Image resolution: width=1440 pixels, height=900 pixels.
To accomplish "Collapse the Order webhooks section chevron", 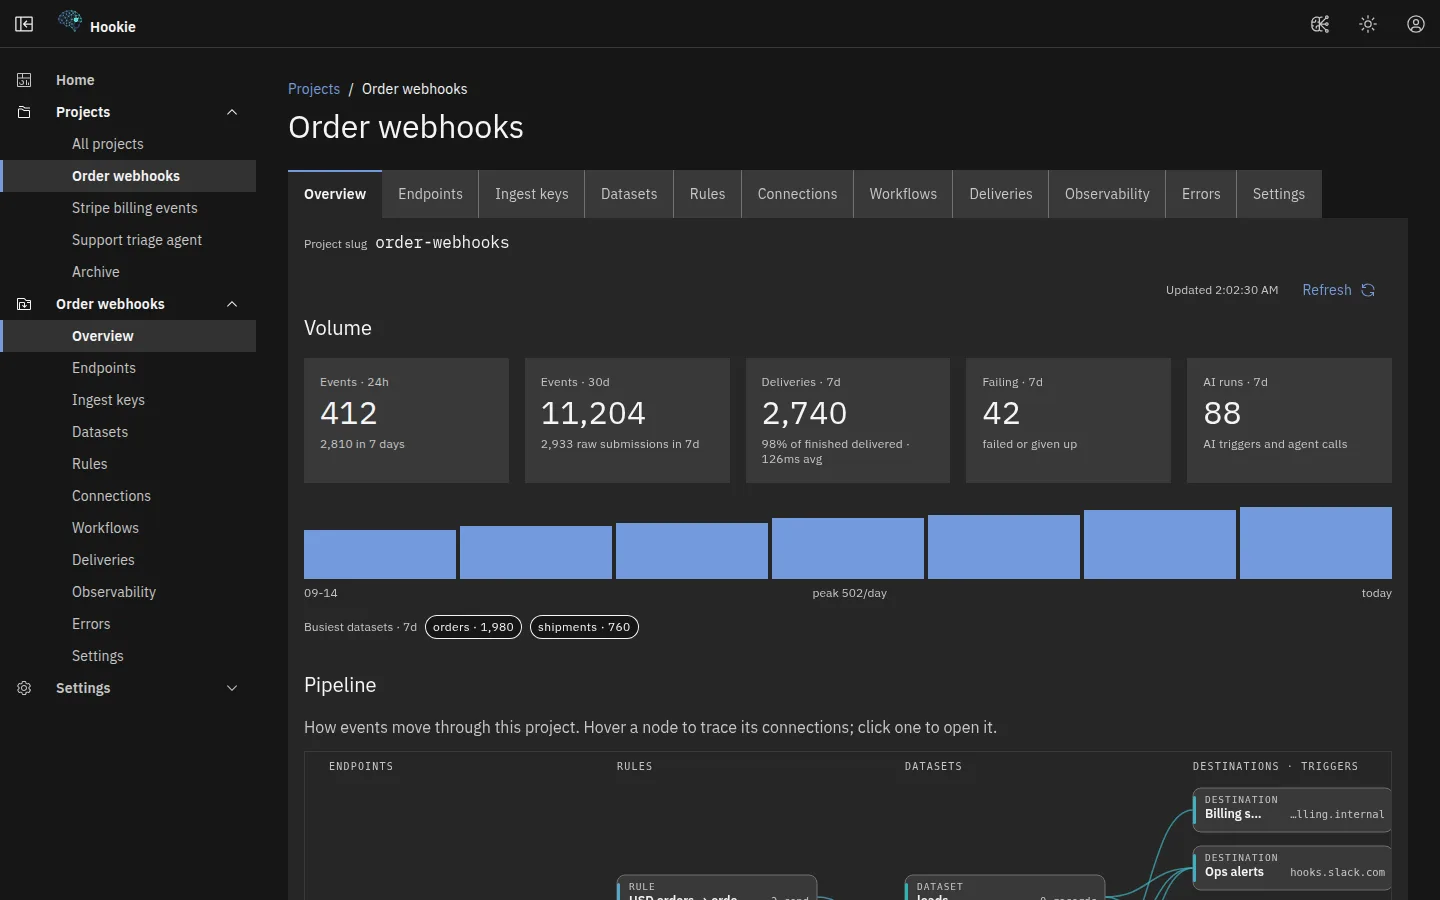I will pyautogui.click(x=232, y=304).
